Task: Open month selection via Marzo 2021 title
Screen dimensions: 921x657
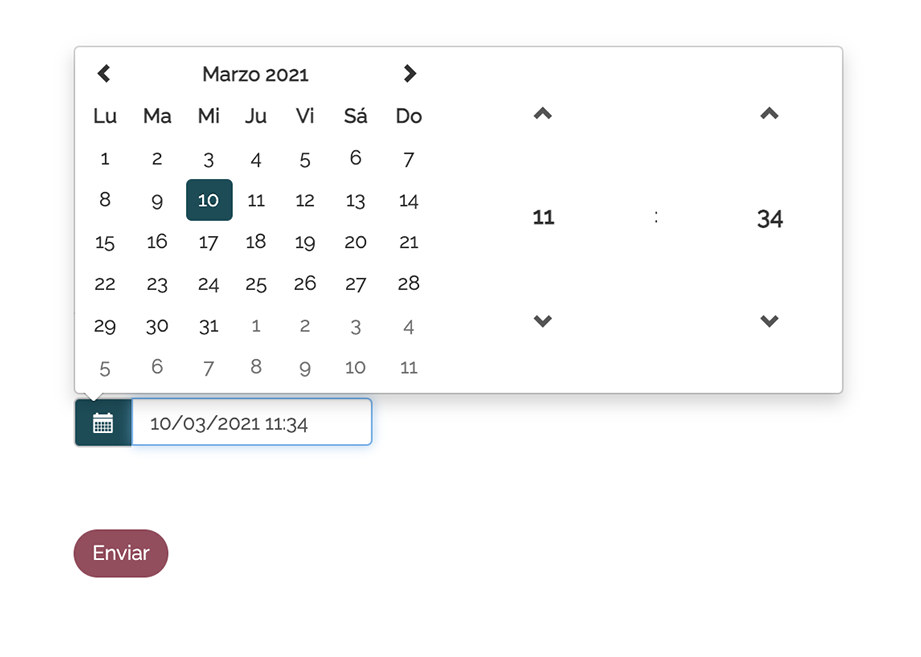Action: (x=256, y=75)
